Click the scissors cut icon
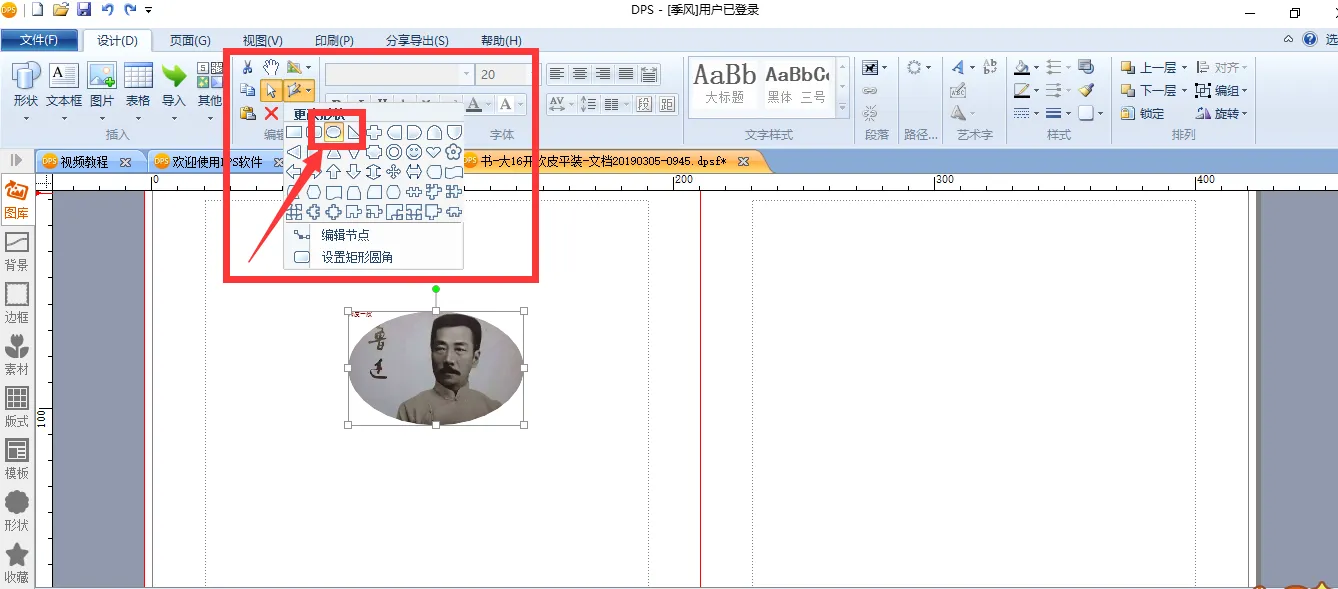Image resolution: width=1338 pixels, height=589 pixels. coord(247,67)
